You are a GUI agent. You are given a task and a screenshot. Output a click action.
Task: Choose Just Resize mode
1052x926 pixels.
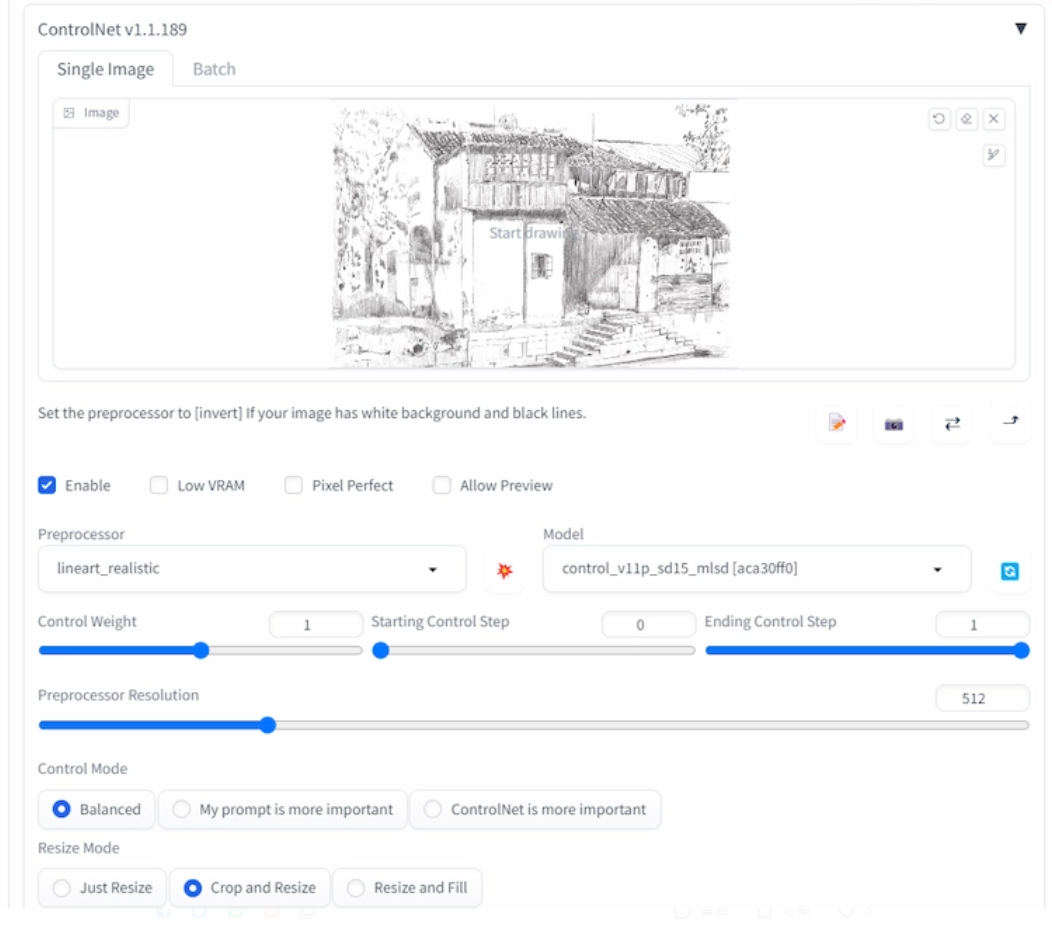click(102, 888)
